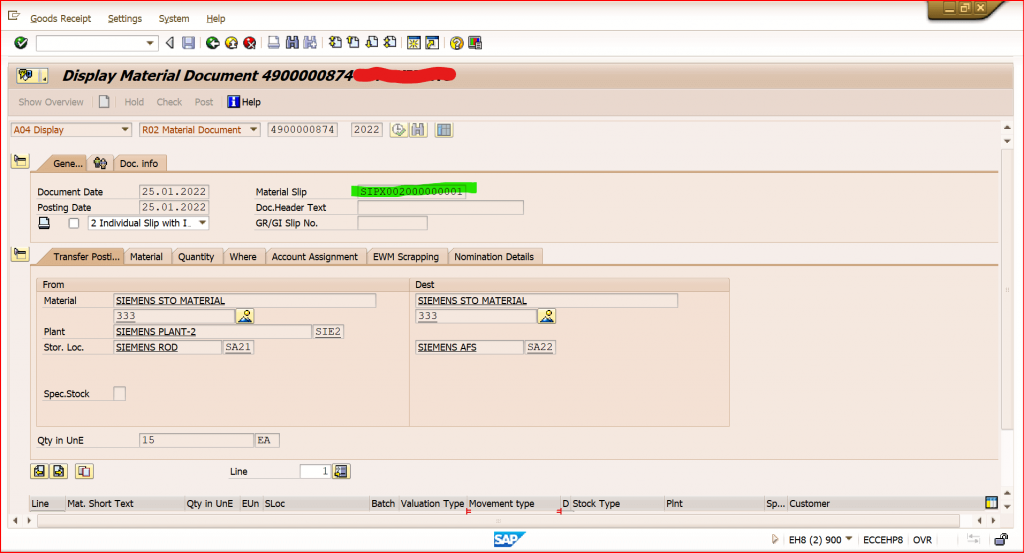Go to First Page icon
The image size is (1024, 553).
point(335,43)
